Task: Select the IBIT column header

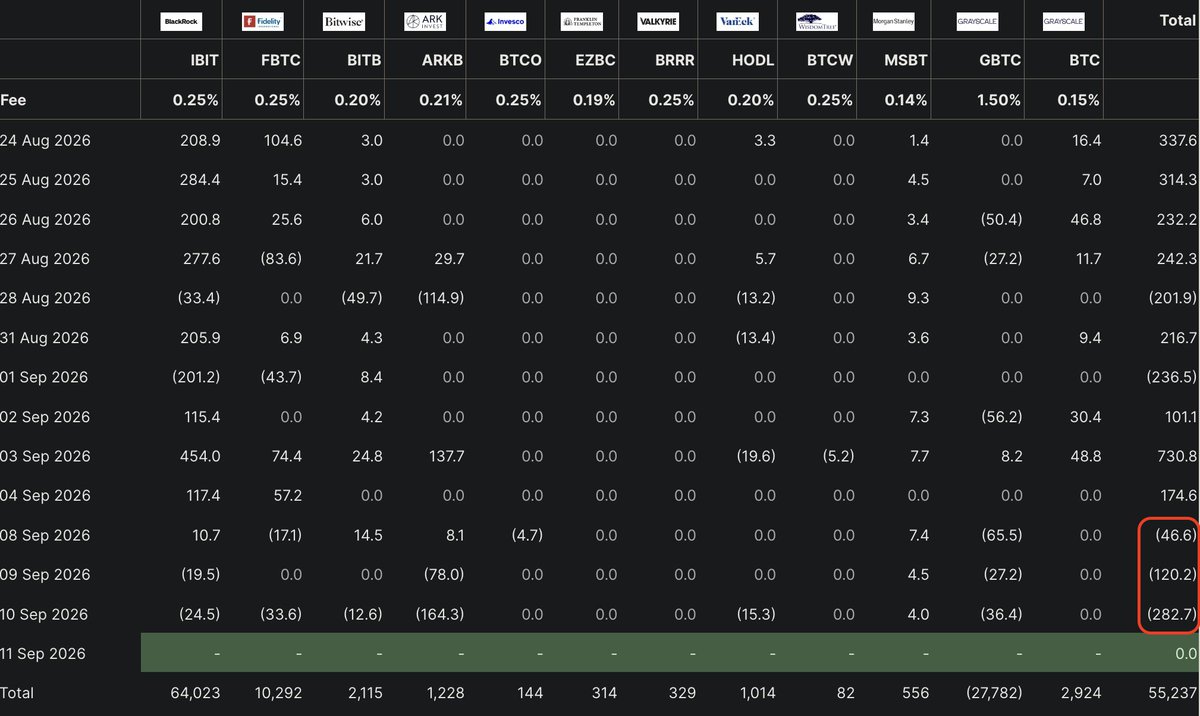Action: 203,60
